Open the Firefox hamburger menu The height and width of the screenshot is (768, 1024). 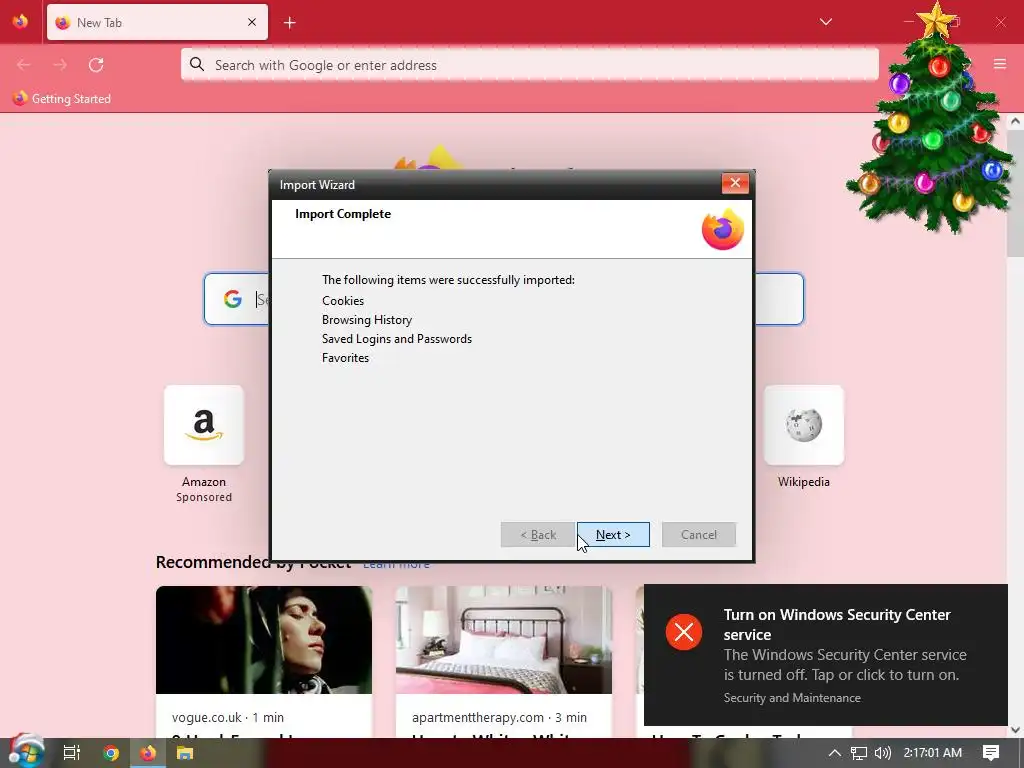pyautogui.click(x=1000, y=64)
